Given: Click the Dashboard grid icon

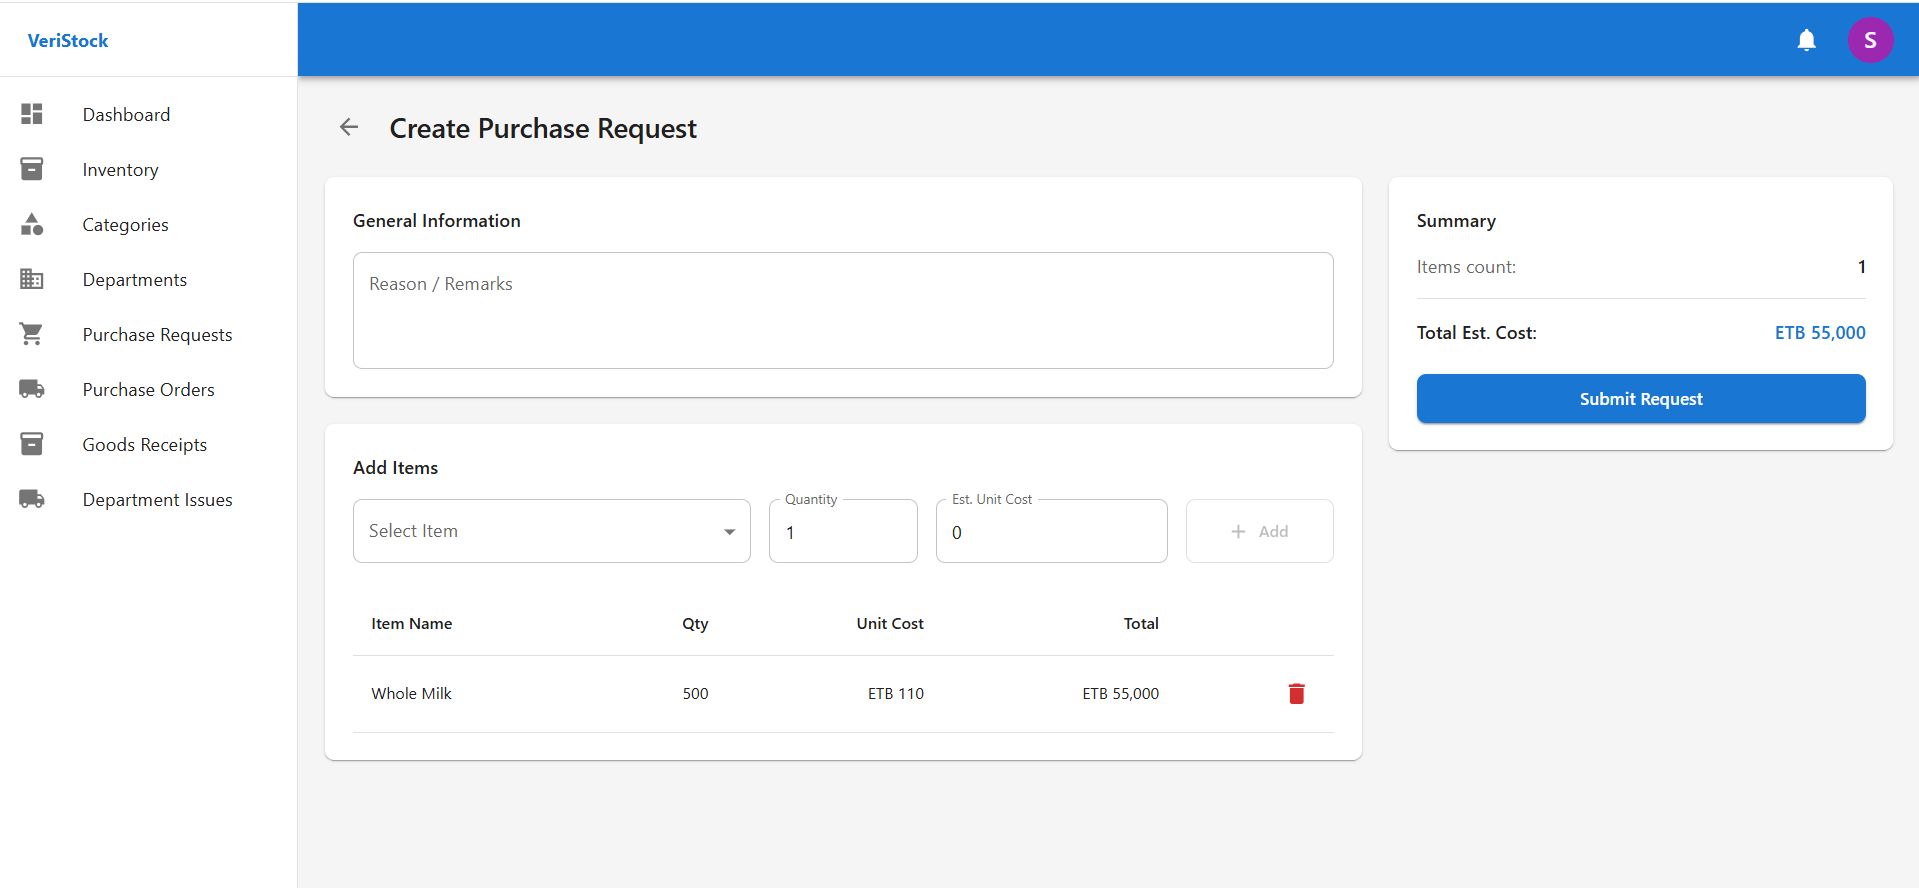Looking at the screenshot, I should (x=32, y=114).
